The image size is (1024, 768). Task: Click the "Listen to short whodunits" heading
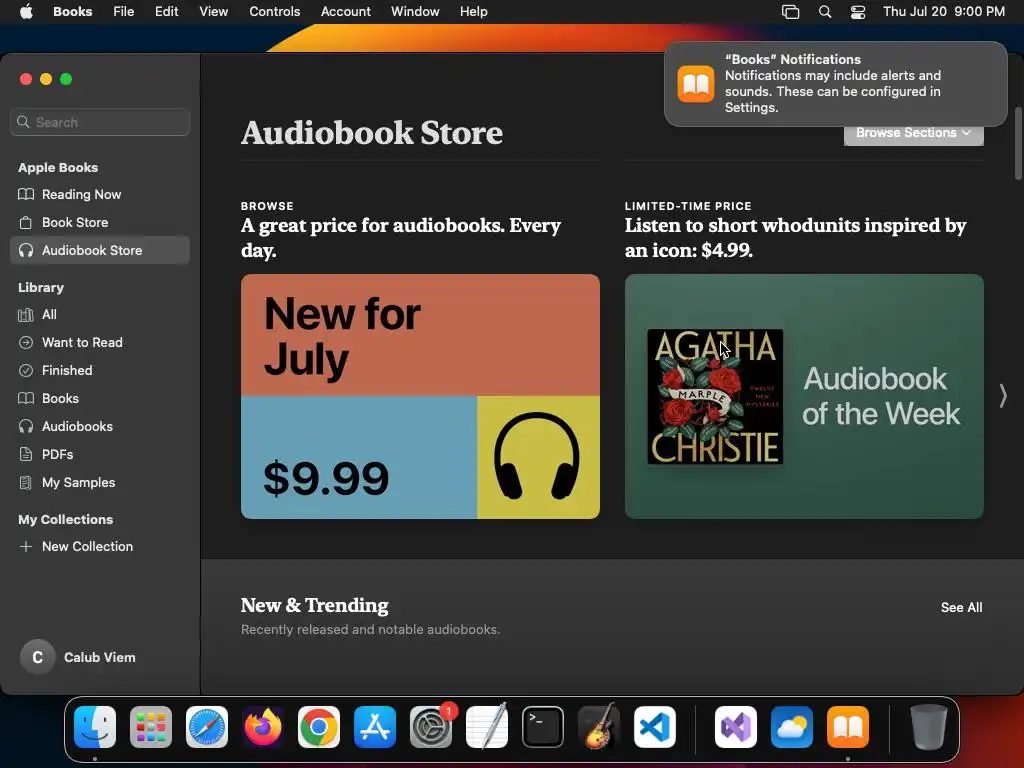point(795,238)
